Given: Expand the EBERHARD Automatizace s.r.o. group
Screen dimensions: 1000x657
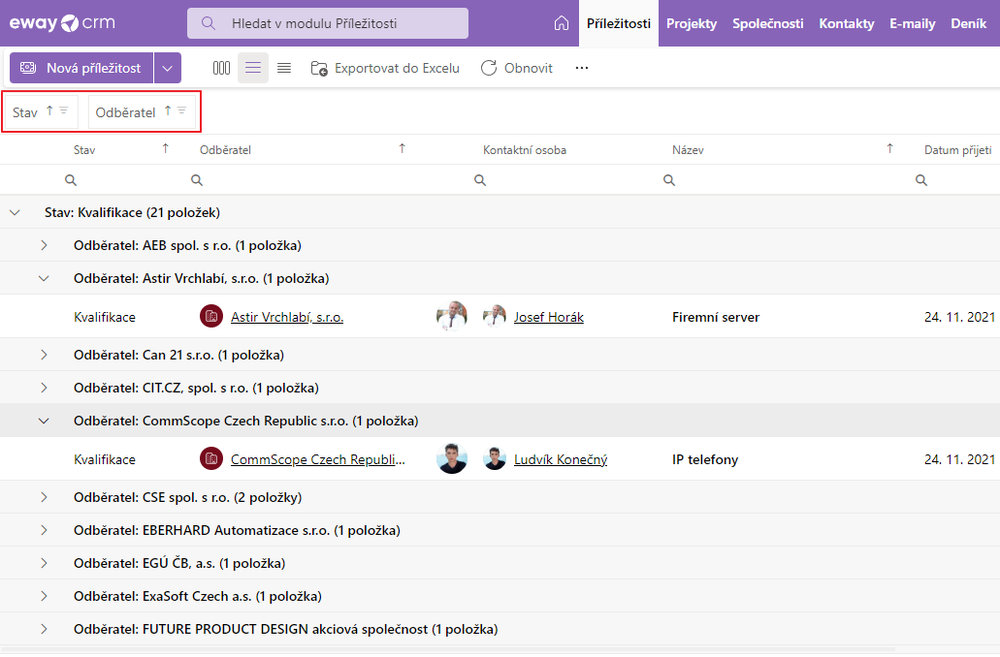Looking at the screenshot, I should [x=43, y=530].
